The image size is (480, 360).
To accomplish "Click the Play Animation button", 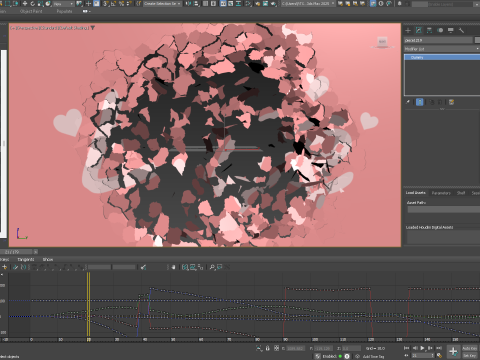I will (423, 348).
